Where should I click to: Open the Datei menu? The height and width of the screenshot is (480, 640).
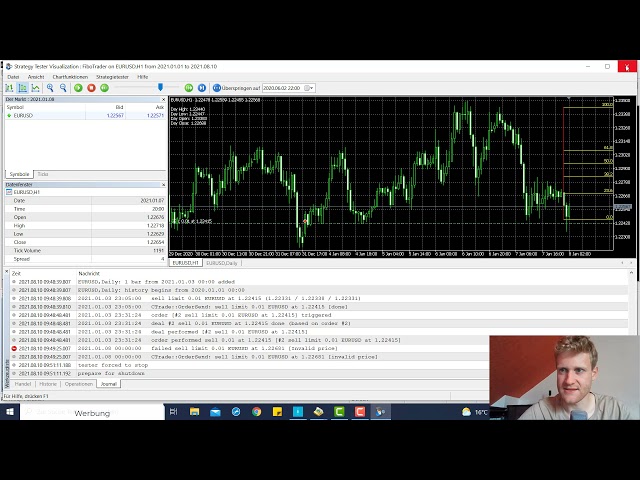tap(13, 77)
